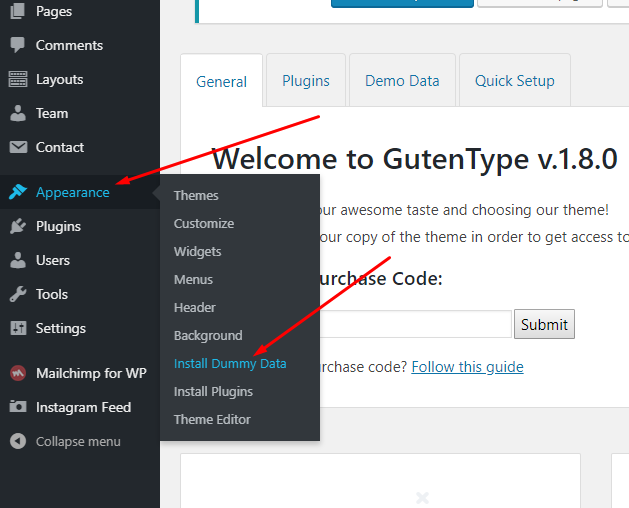Click the Plugins plug icon

(x=18, y=226)
